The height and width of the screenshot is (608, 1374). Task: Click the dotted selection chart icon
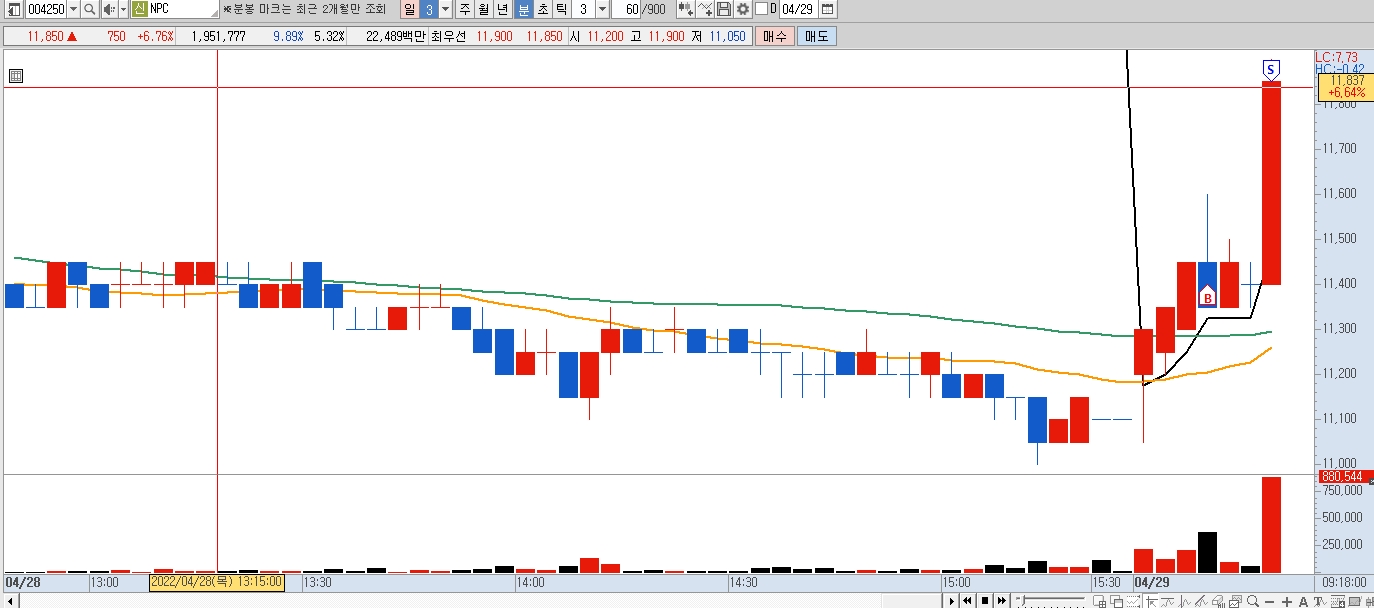pos(1133,601)
